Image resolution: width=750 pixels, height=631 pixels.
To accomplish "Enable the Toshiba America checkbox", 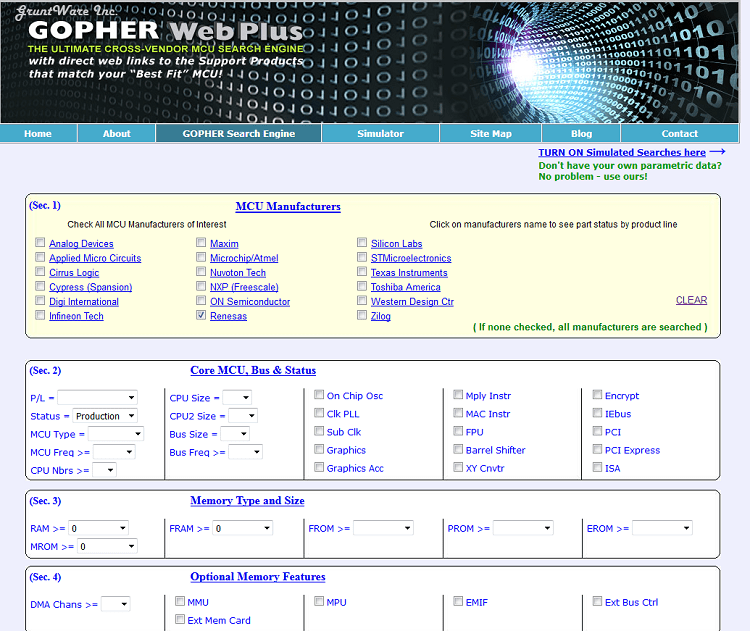I will 362,286.
